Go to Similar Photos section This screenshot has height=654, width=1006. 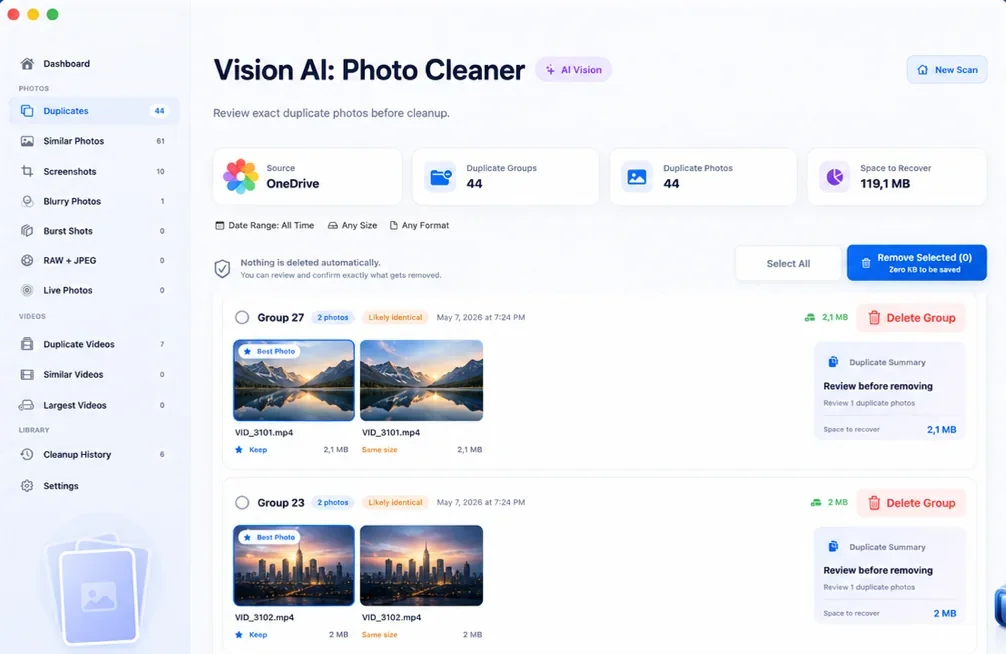(x=94, y=141)
